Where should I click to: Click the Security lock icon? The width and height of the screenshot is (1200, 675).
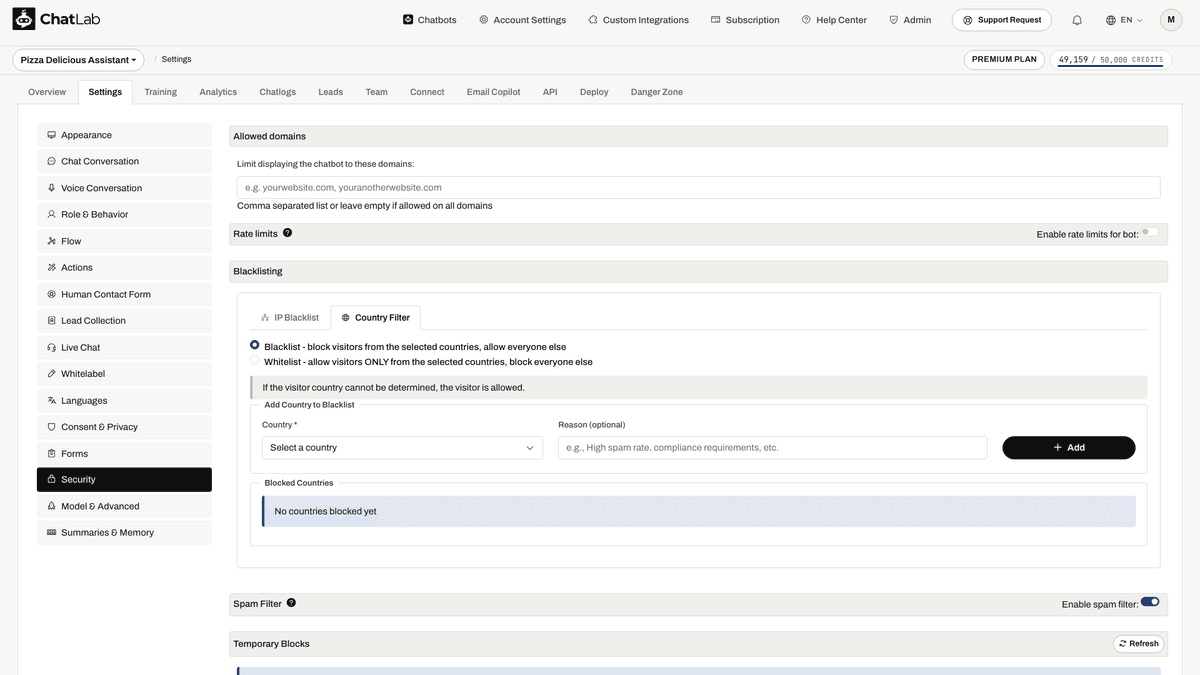(51, 479)
